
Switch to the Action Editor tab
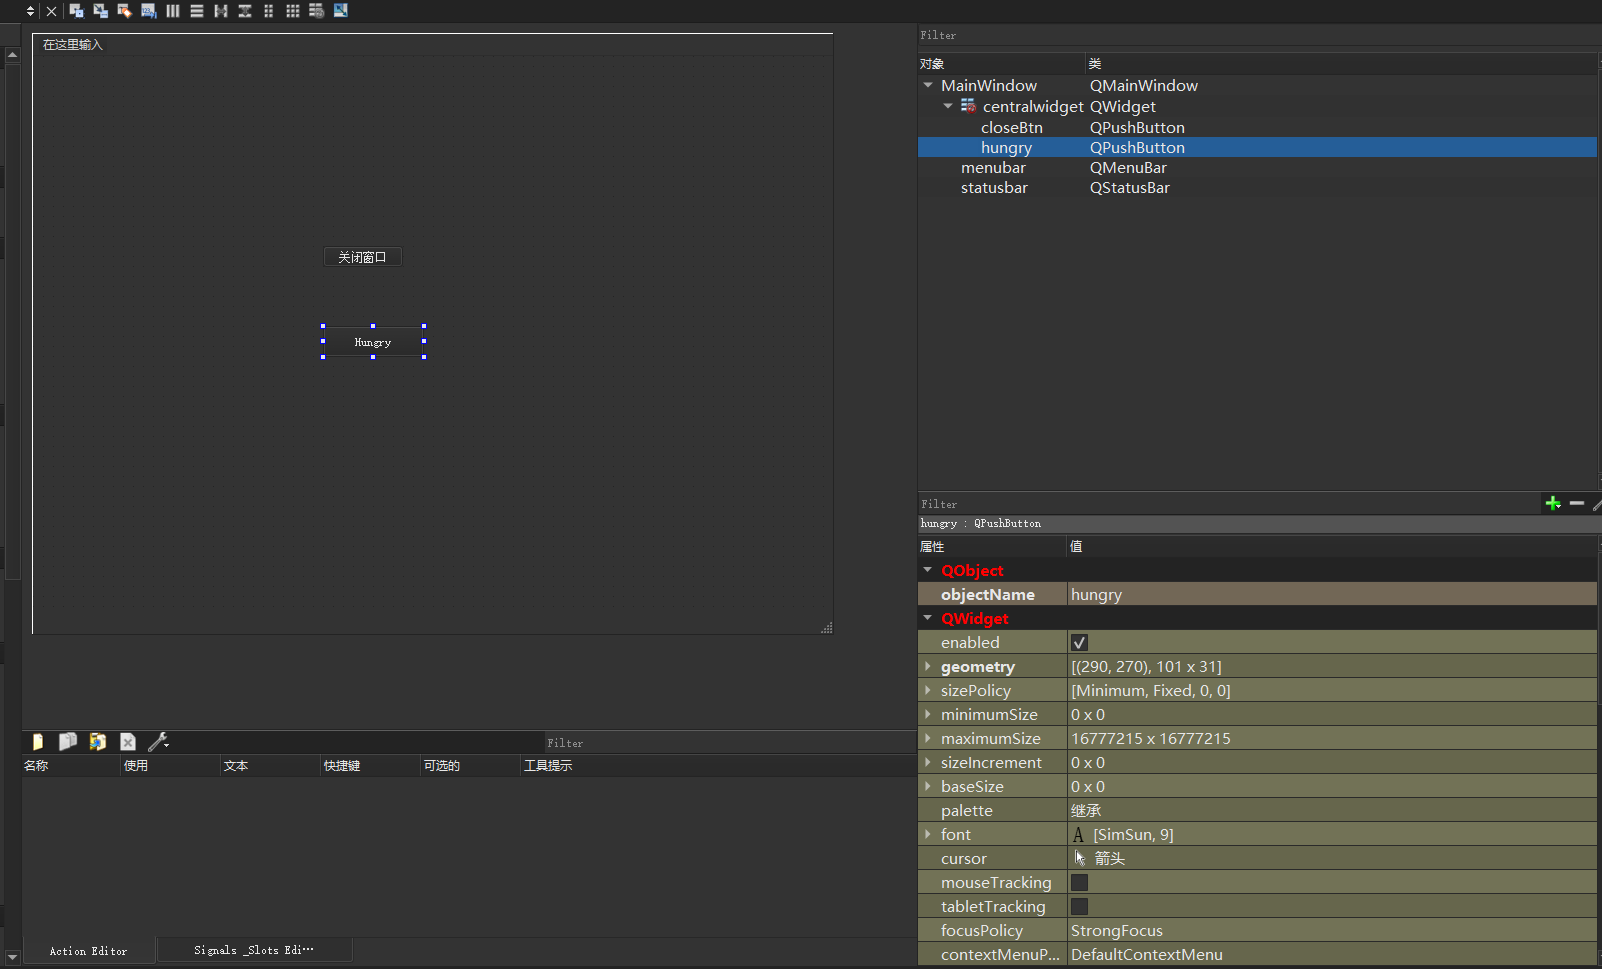click(88, 951)
